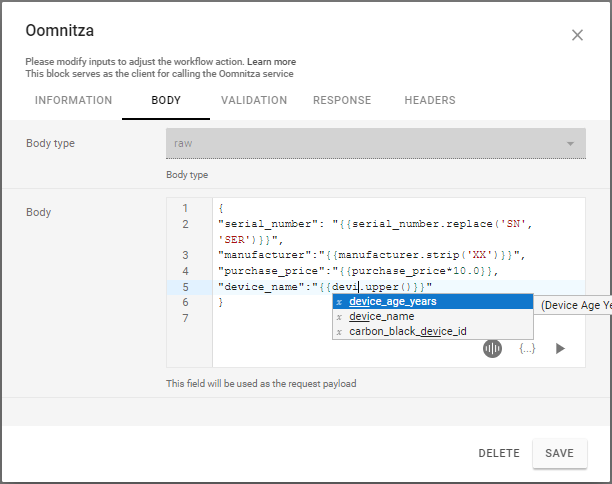The image size is (612, 484).
Task: Click variable icon beside carbon_black_device_id
Action: (x=340, y=332)
